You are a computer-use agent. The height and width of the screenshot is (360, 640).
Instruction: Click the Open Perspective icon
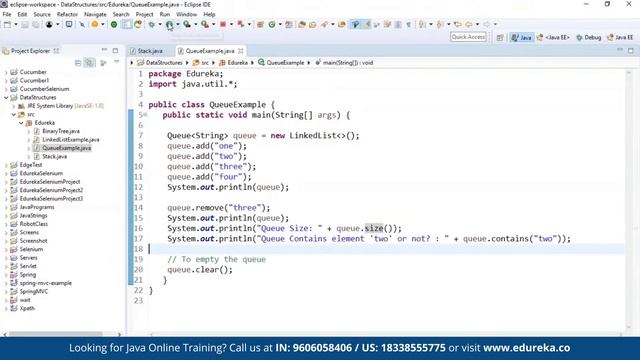(x=500, y=38)
